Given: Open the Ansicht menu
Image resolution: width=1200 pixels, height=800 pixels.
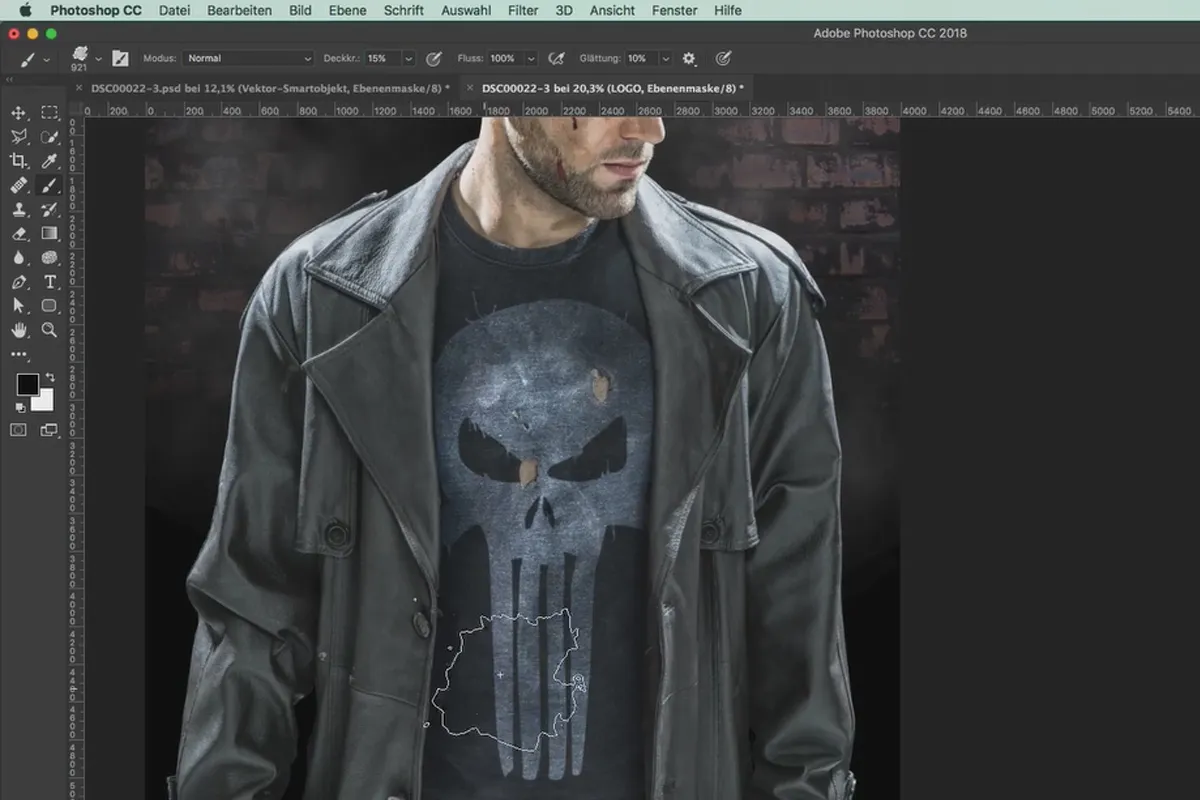Looking at the screenshot, I should [612, 10].
